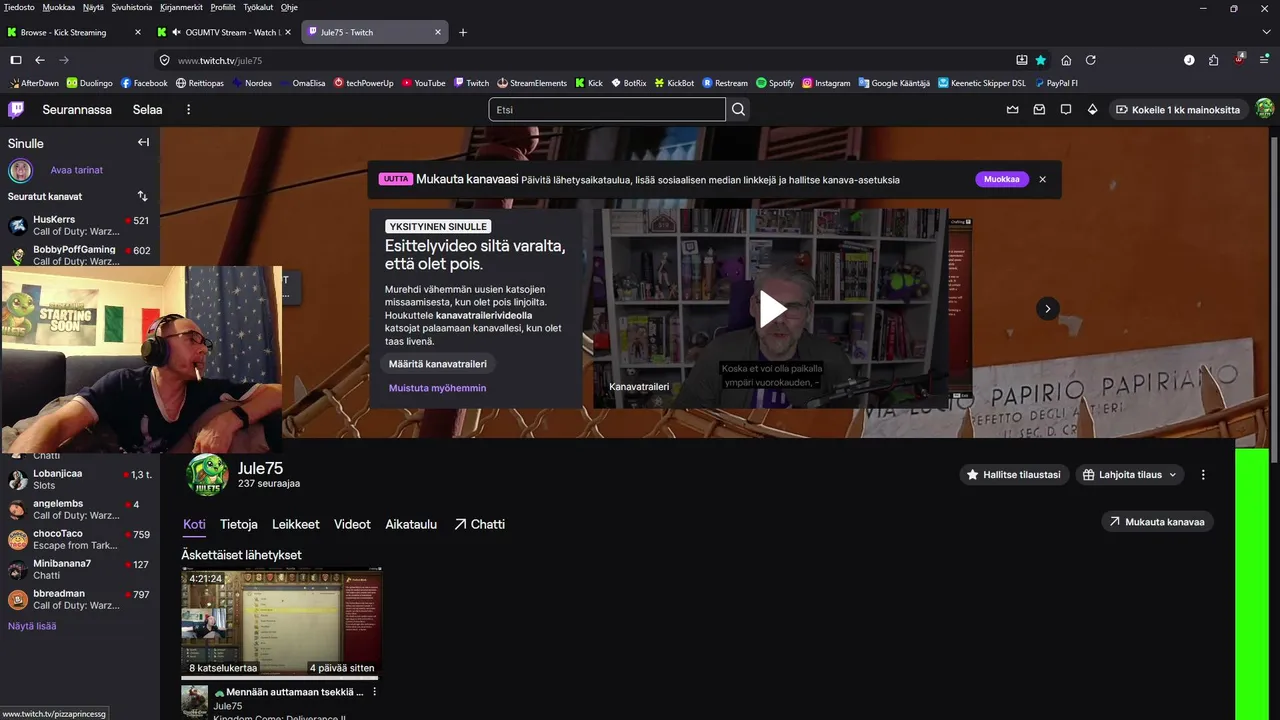Click the install-app icon in address bar
1280x720 pixels.
[1022, 60]
